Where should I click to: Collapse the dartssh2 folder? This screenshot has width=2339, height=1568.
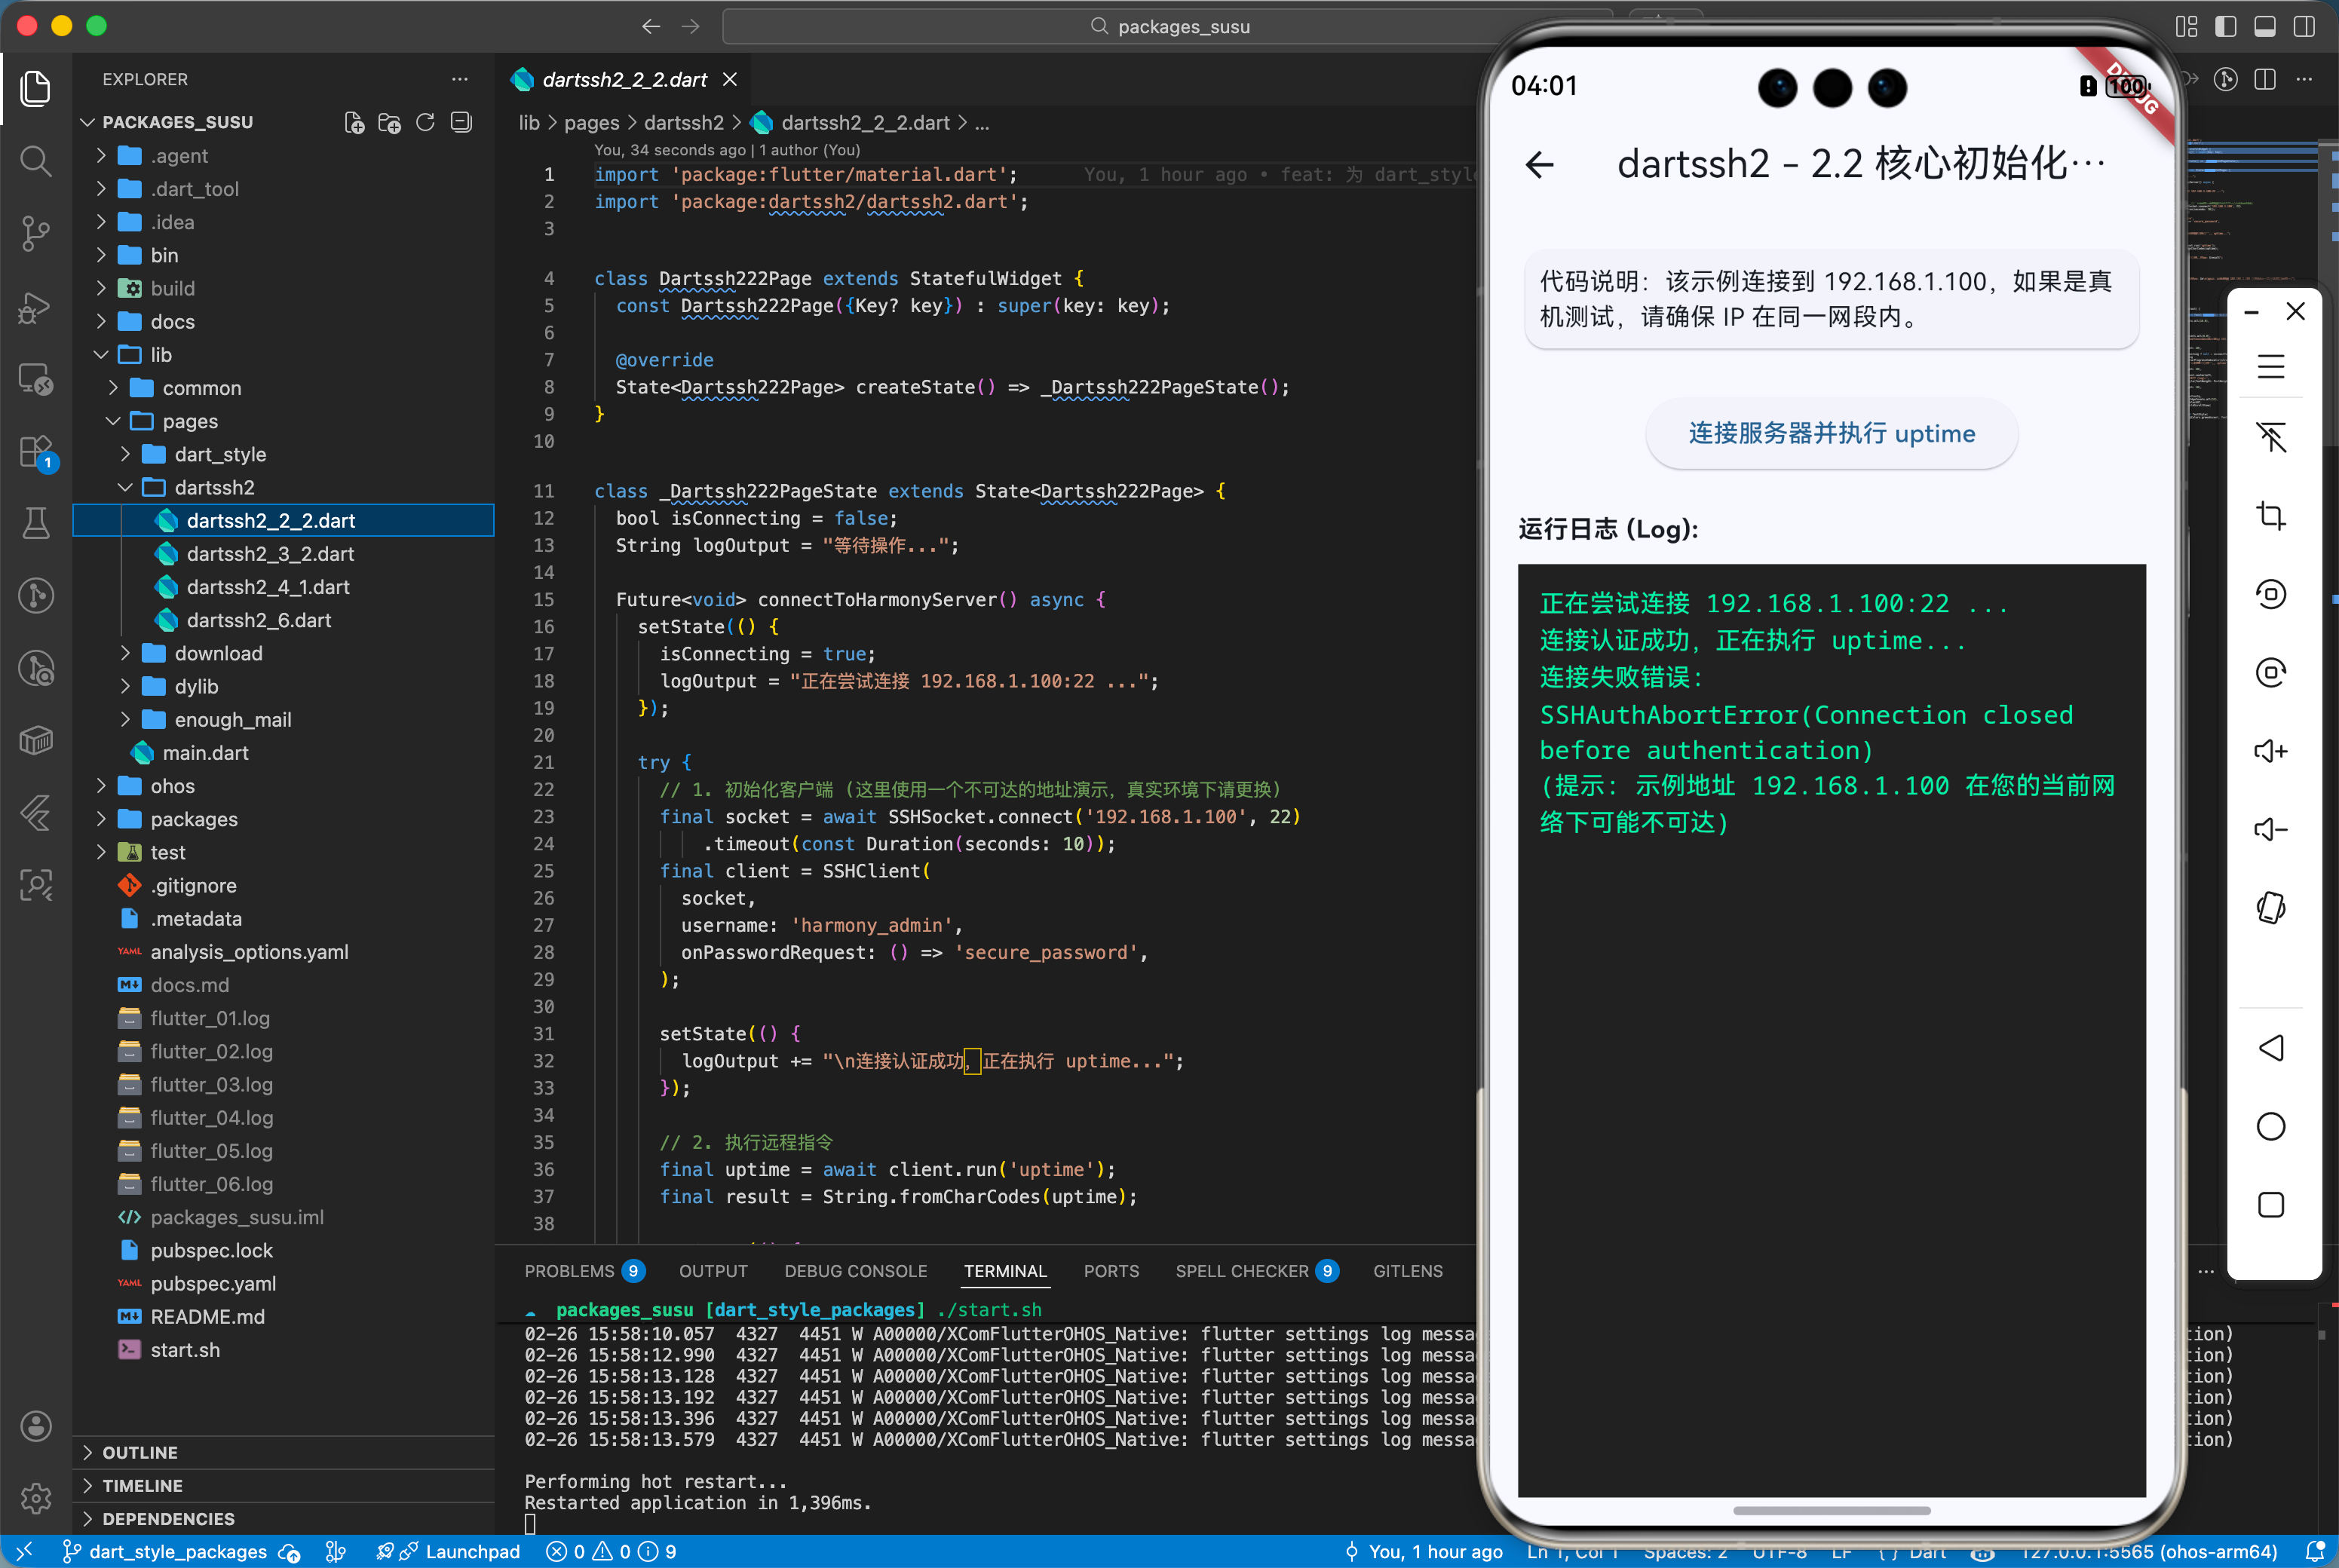(x=214, y=487)
